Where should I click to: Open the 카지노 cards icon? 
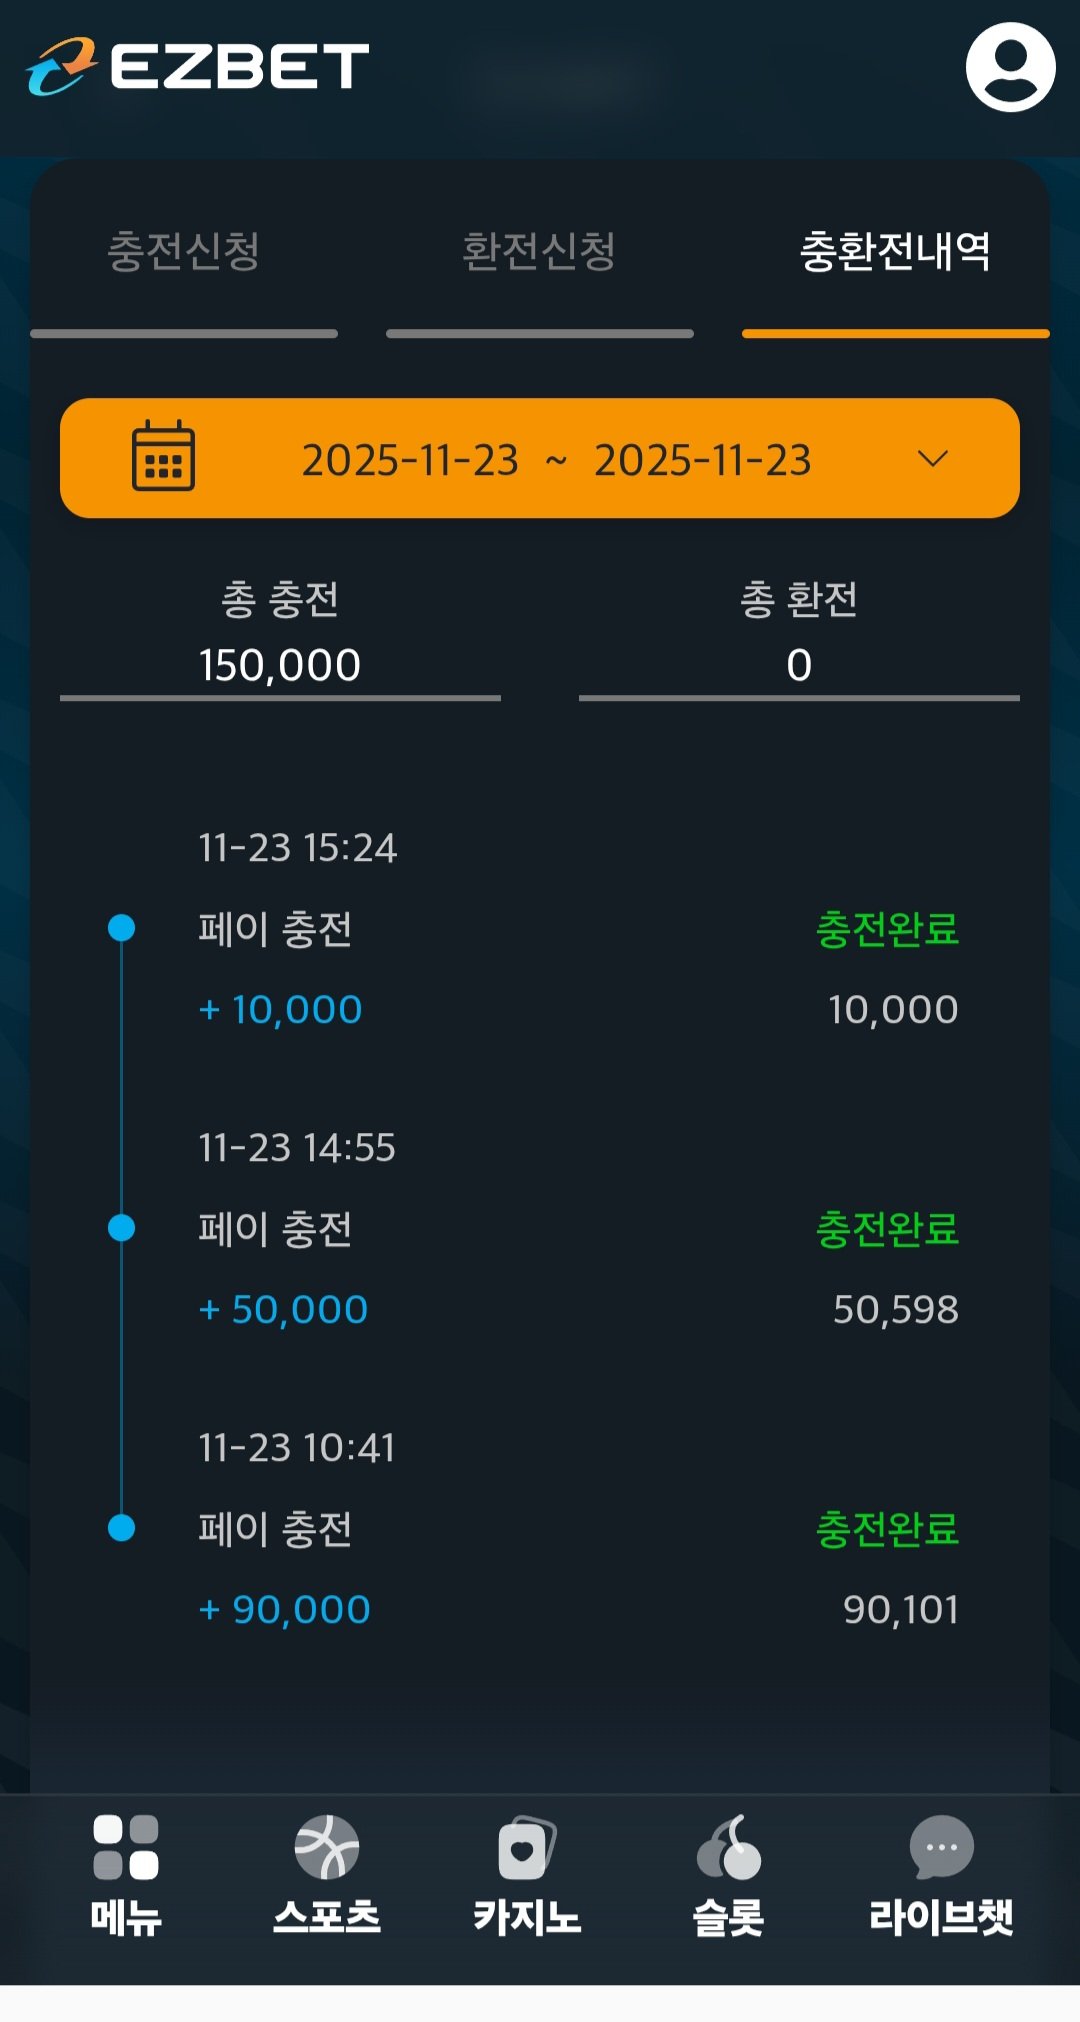pos(526,1846)
